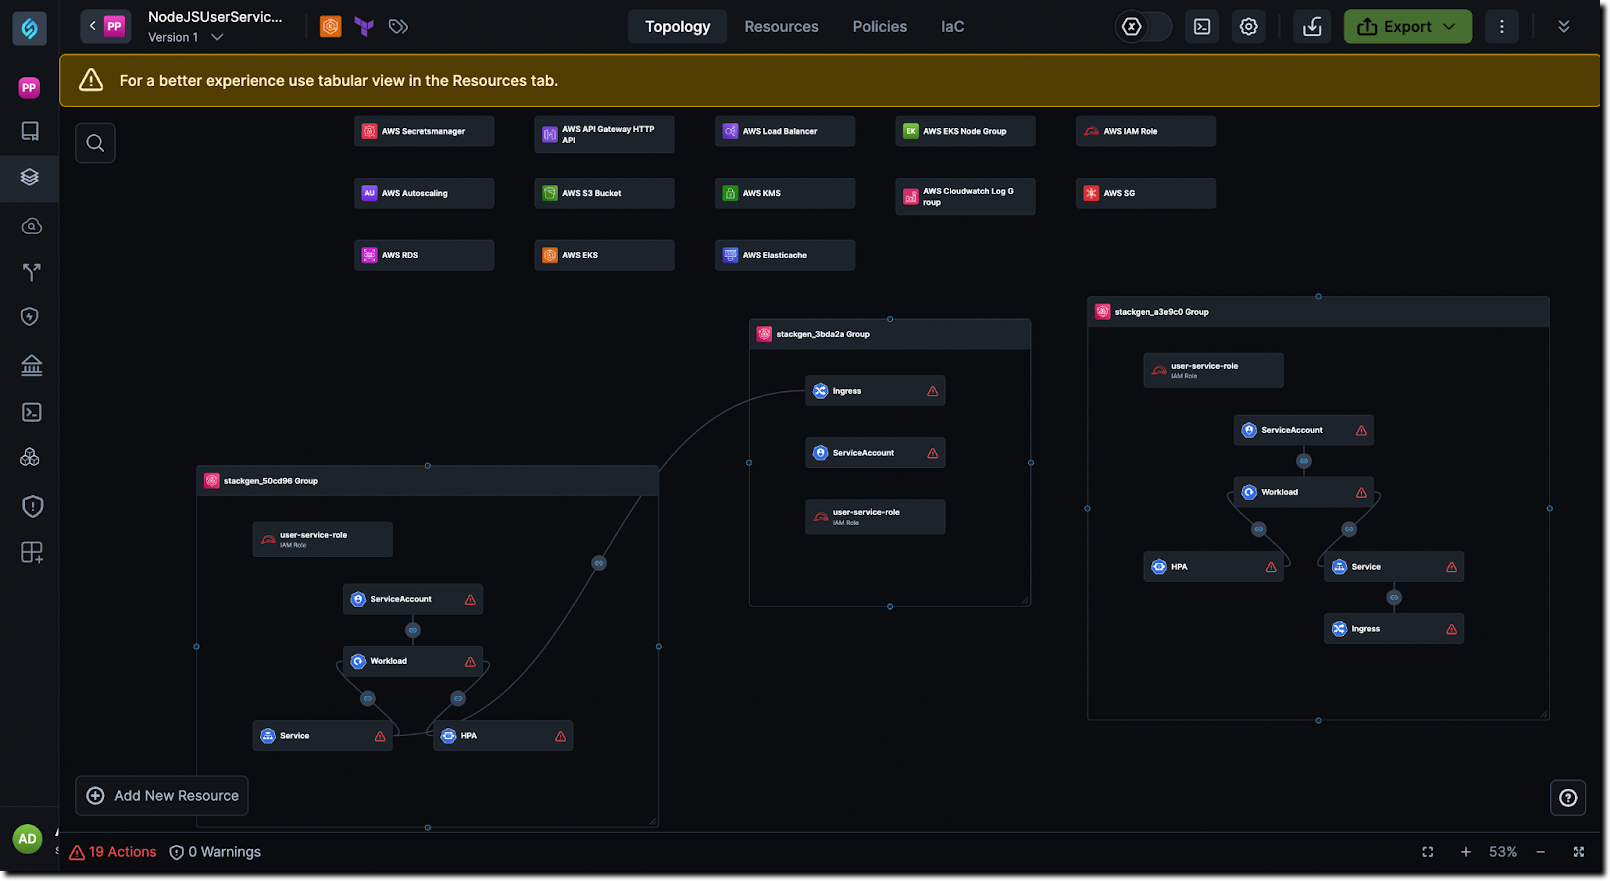1610x881 pixels.
Task: Open the book docs sidebar icon
Action: 31,131
